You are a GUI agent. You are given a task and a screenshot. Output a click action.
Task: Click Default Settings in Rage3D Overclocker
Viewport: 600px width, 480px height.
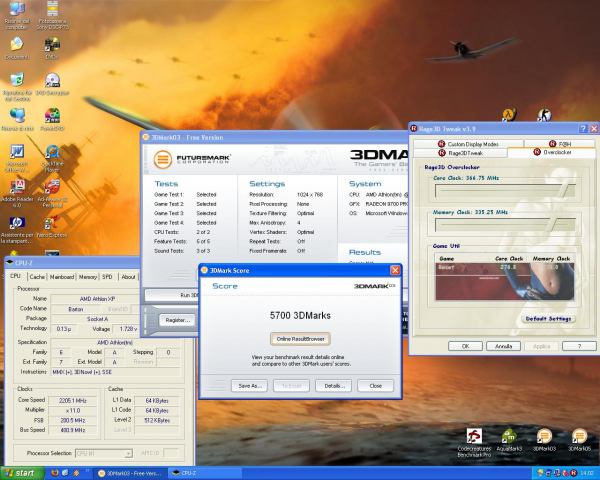(x=548, y=318)
